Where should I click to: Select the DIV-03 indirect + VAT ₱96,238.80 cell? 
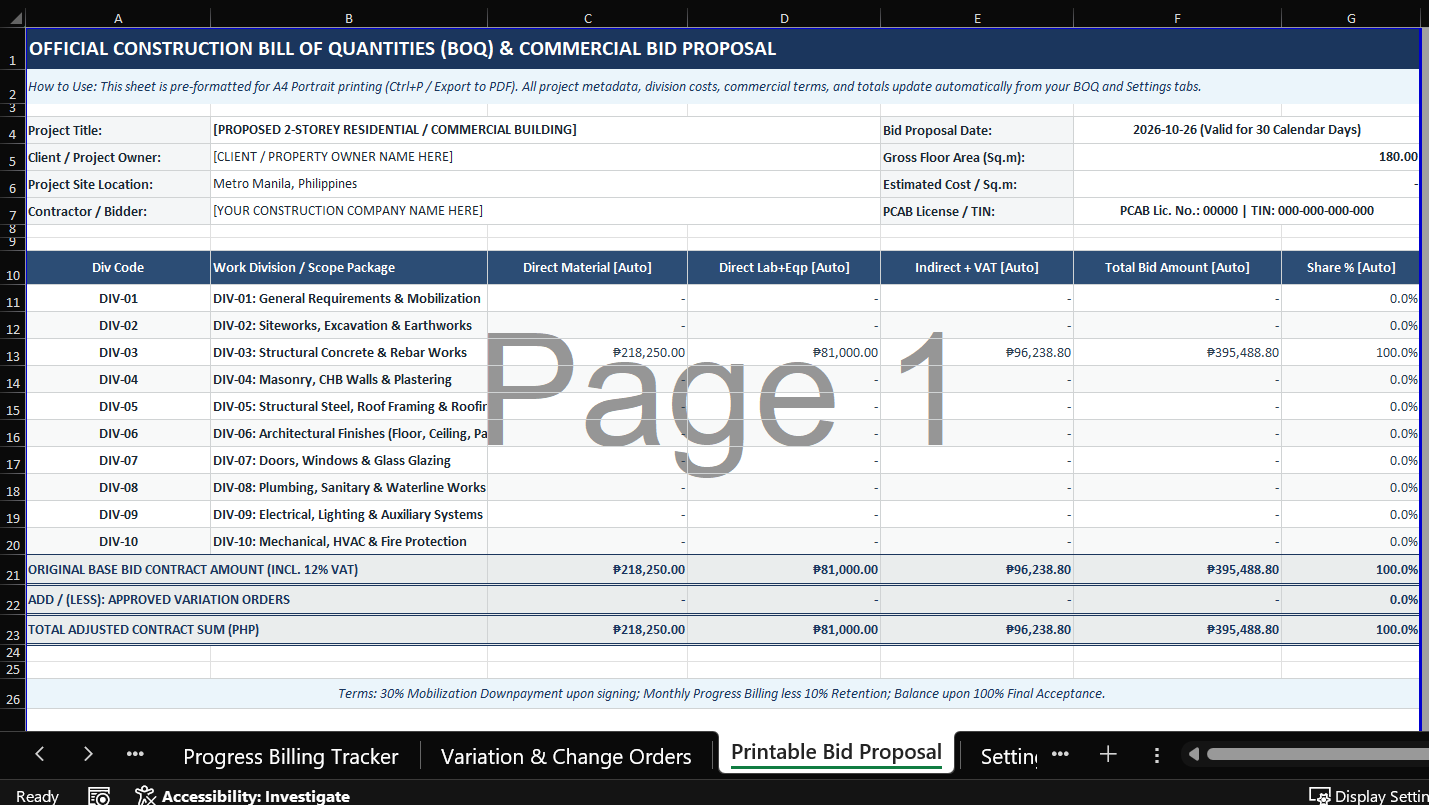pyautogui.click(x=977, y=352)
